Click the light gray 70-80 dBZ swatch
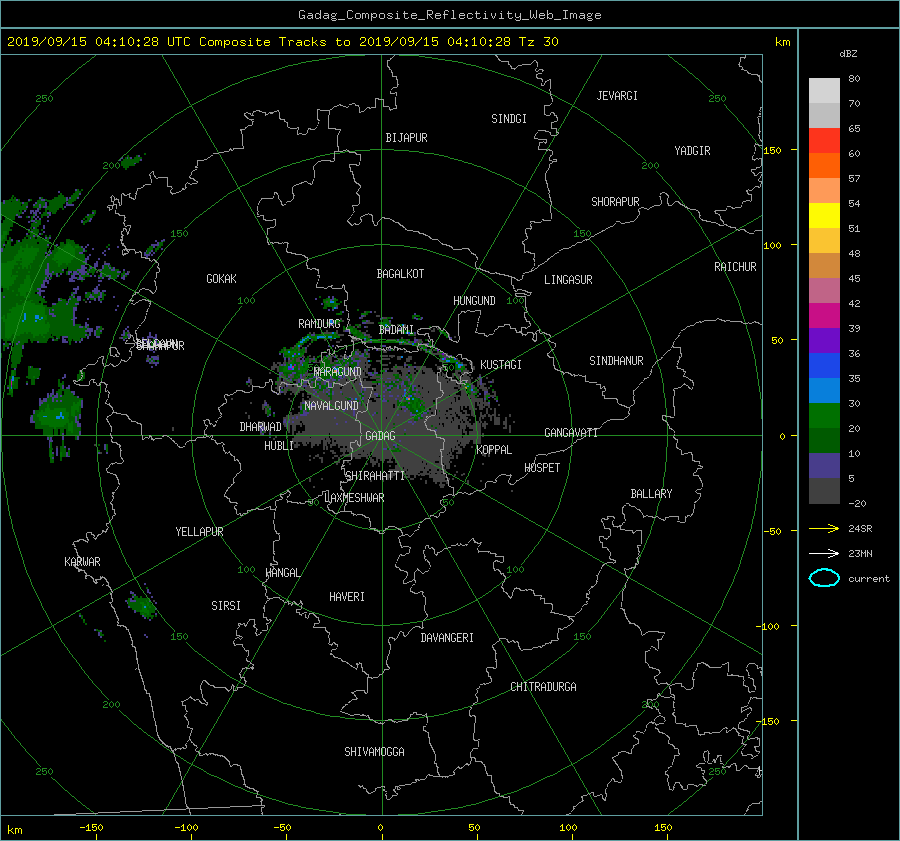900x841 pixels. [824, 91]
